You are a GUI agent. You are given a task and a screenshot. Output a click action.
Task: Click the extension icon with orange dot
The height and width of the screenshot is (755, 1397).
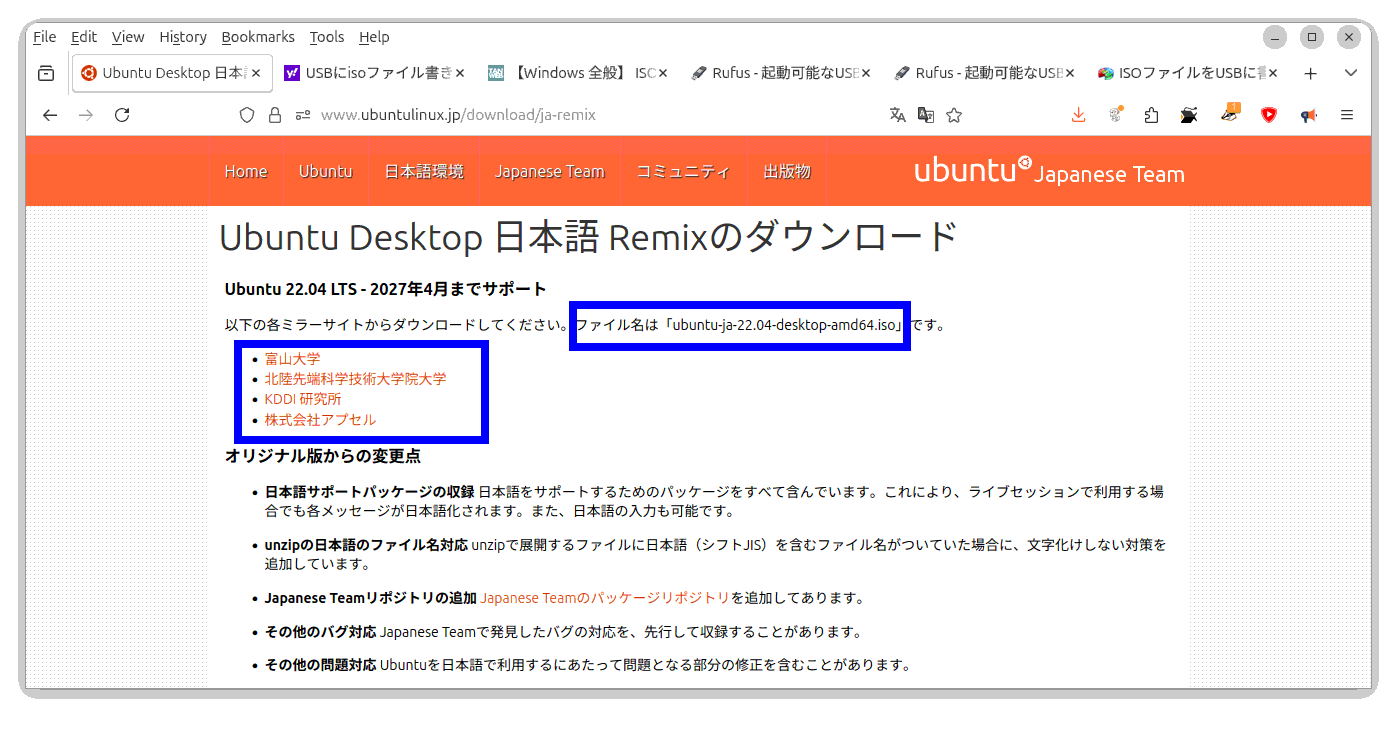(x=1115, y=115)
